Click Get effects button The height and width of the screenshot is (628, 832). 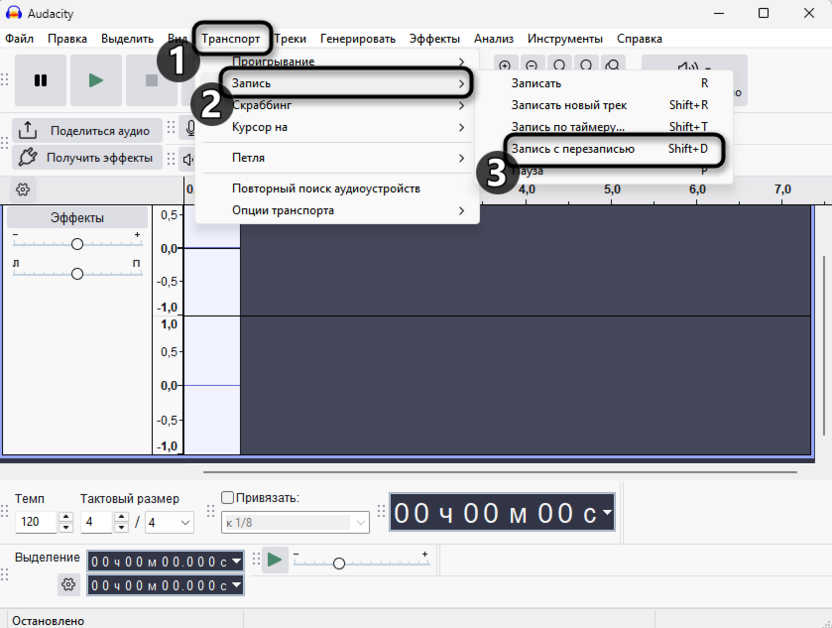click(87, 158)
